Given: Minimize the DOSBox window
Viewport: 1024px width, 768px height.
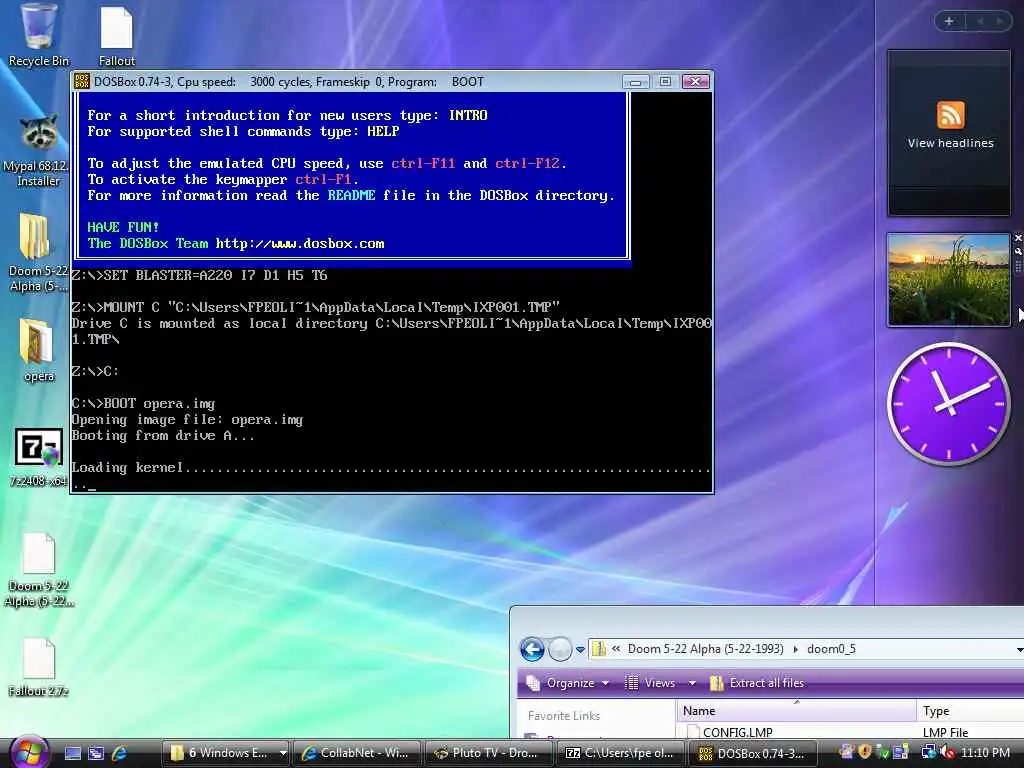Looking at the screenshot, I should click(635, 82).
